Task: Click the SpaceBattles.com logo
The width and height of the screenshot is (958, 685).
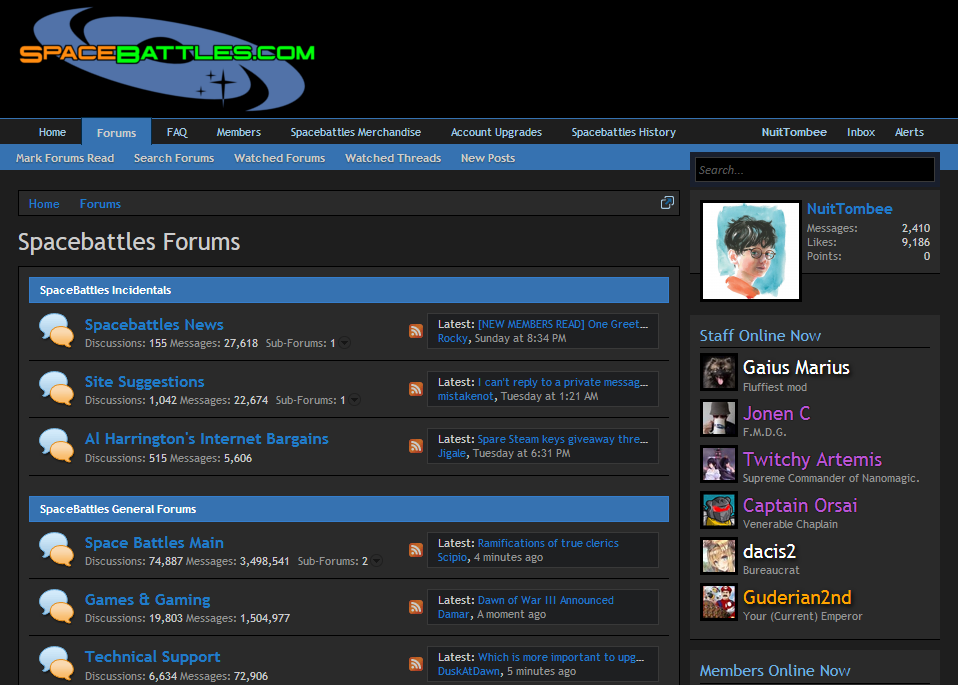Action: click(167, 58)
